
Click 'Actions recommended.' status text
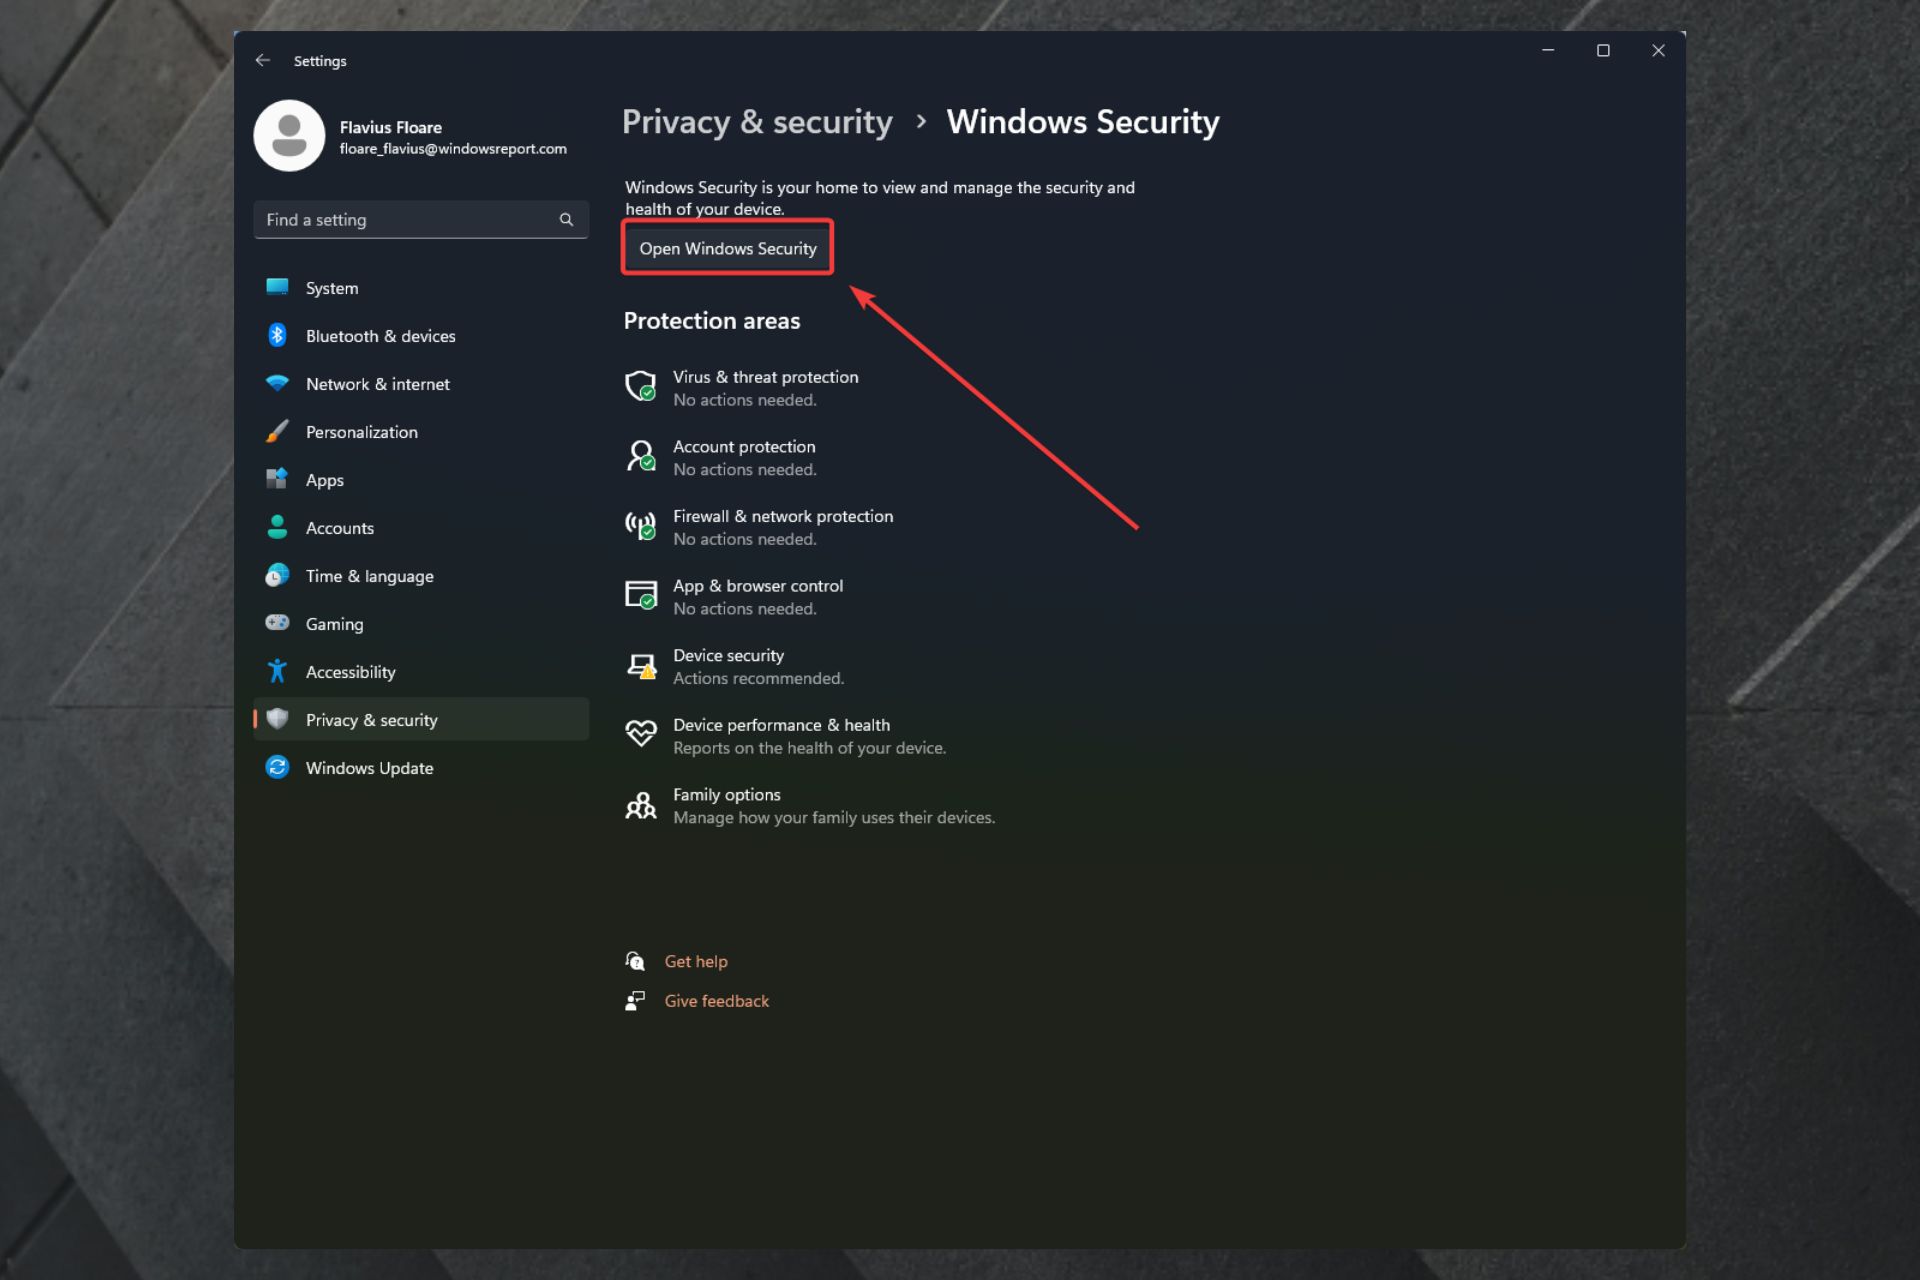758,678
